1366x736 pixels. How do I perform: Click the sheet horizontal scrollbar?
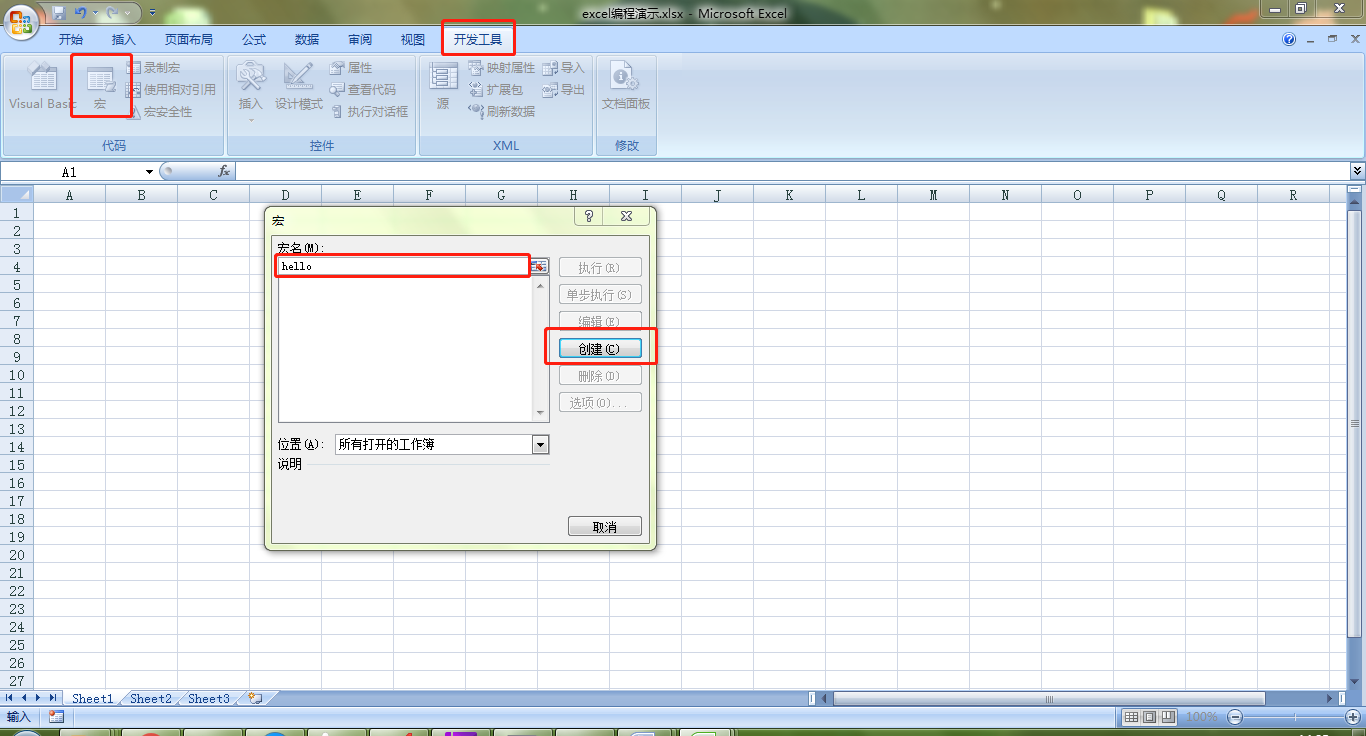point(1050,699)
